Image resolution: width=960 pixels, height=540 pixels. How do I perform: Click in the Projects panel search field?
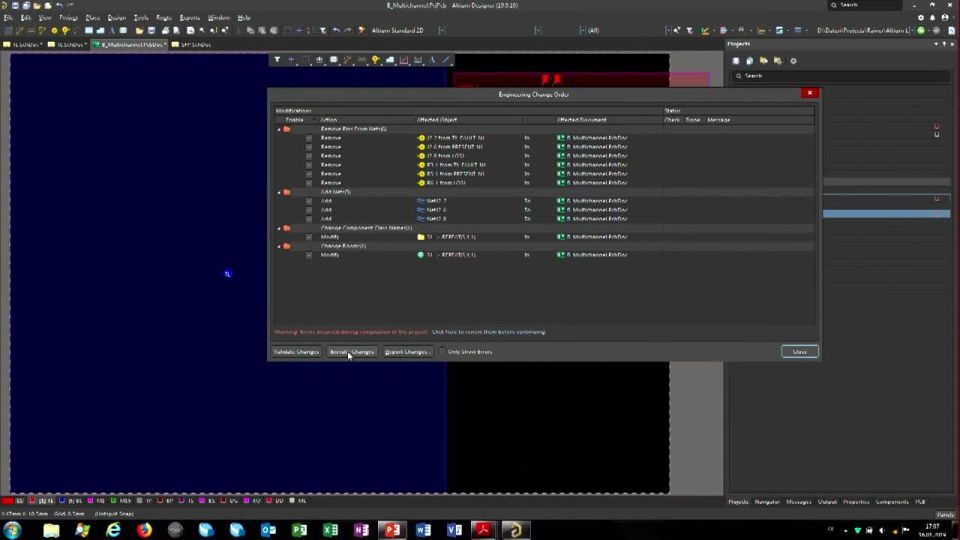[841, 76]
